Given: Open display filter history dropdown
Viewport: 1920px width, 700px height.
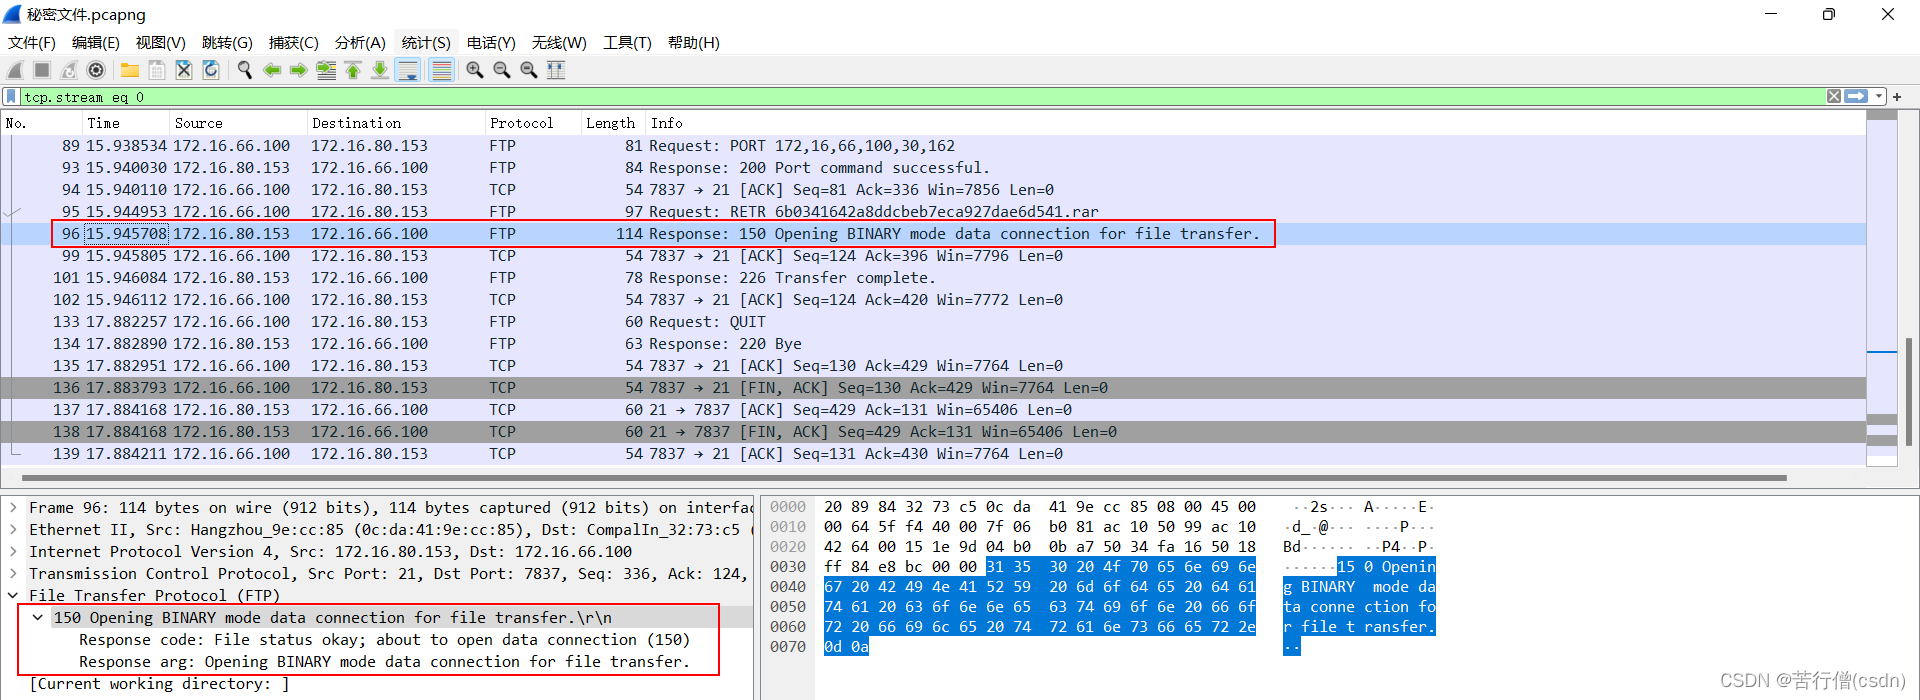Looking at the screenshot, I should (1879, 97).
